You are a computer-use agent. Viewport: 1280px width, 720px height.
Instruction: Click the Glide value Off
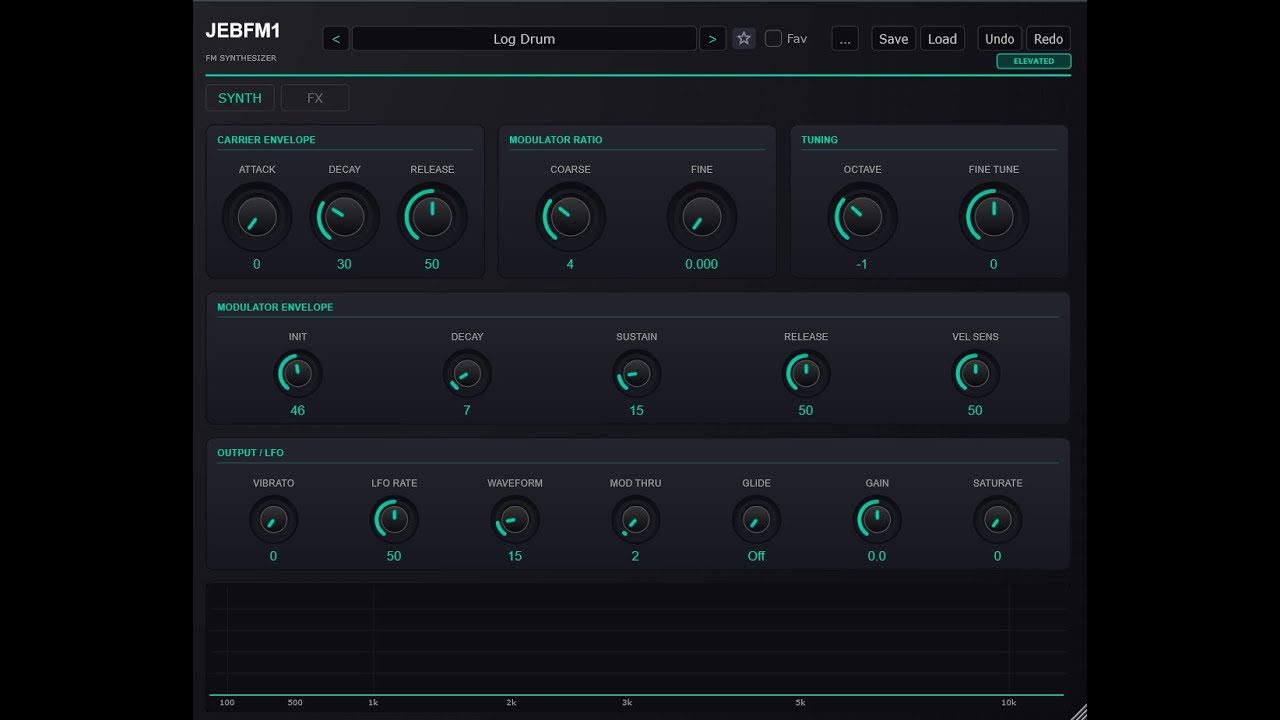tap(756, 556)
